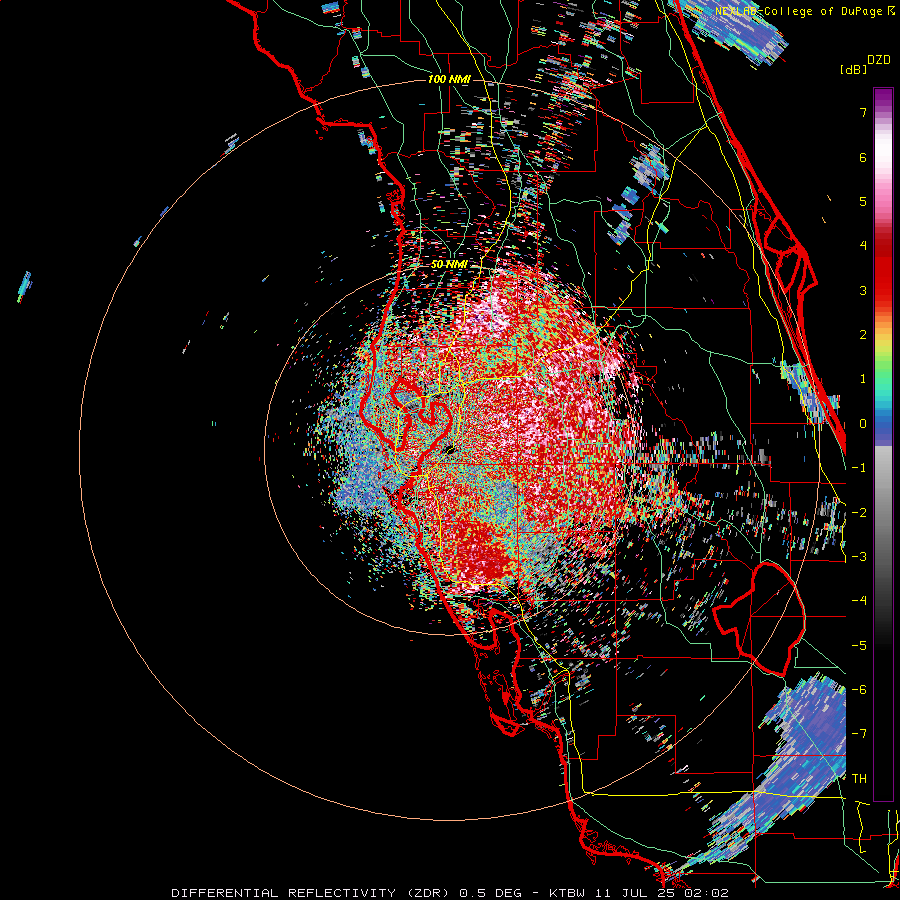
Task: Click the "TH" threshold label on scale
Action: pos(859,779)
